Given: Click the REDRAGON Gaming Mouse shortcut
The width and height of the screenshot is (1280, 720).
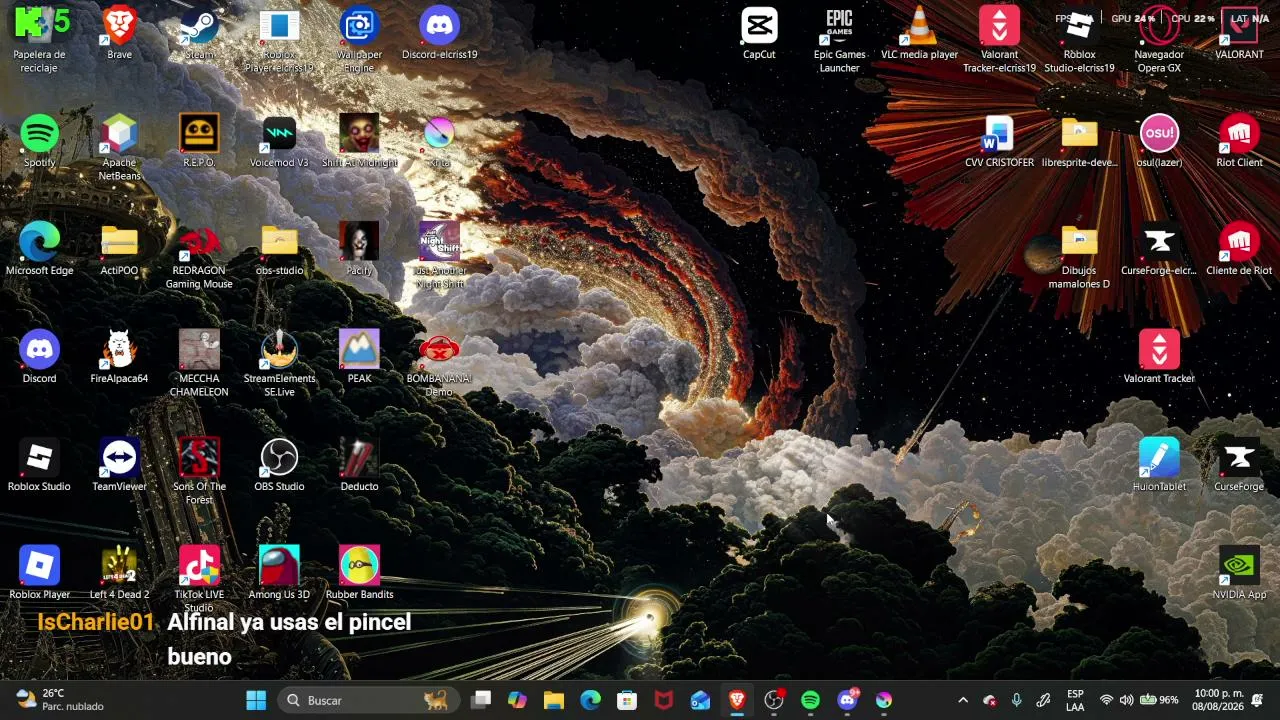Looking at the screenshot, I should 199,256.
